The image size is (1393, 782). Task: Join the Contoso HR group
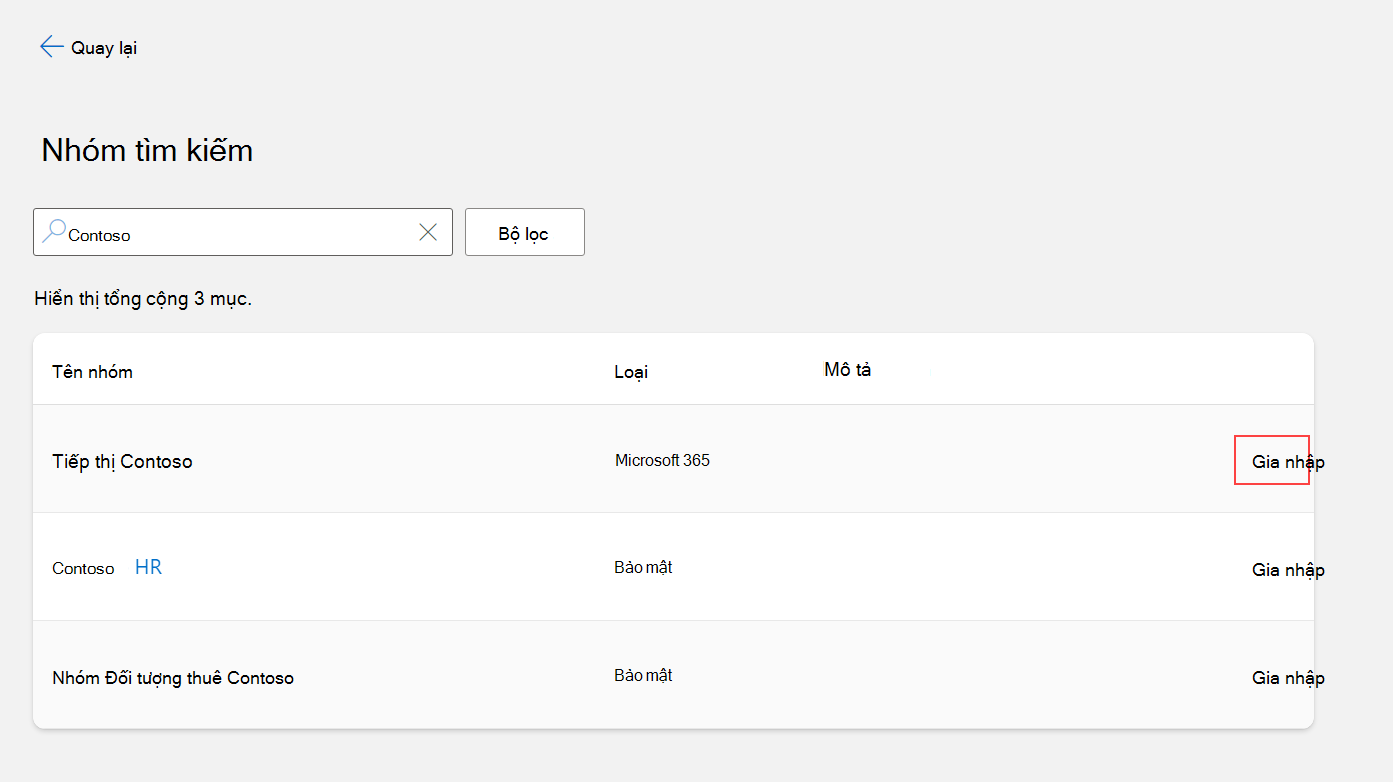[1288, 570]
